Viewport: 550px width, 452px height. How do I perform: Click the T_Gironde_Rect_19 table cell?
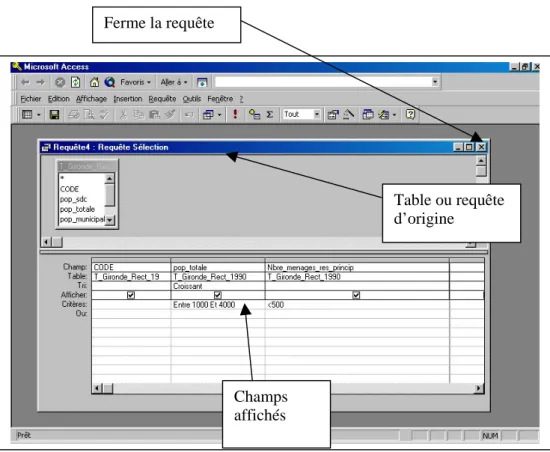(x=131, y=277)
